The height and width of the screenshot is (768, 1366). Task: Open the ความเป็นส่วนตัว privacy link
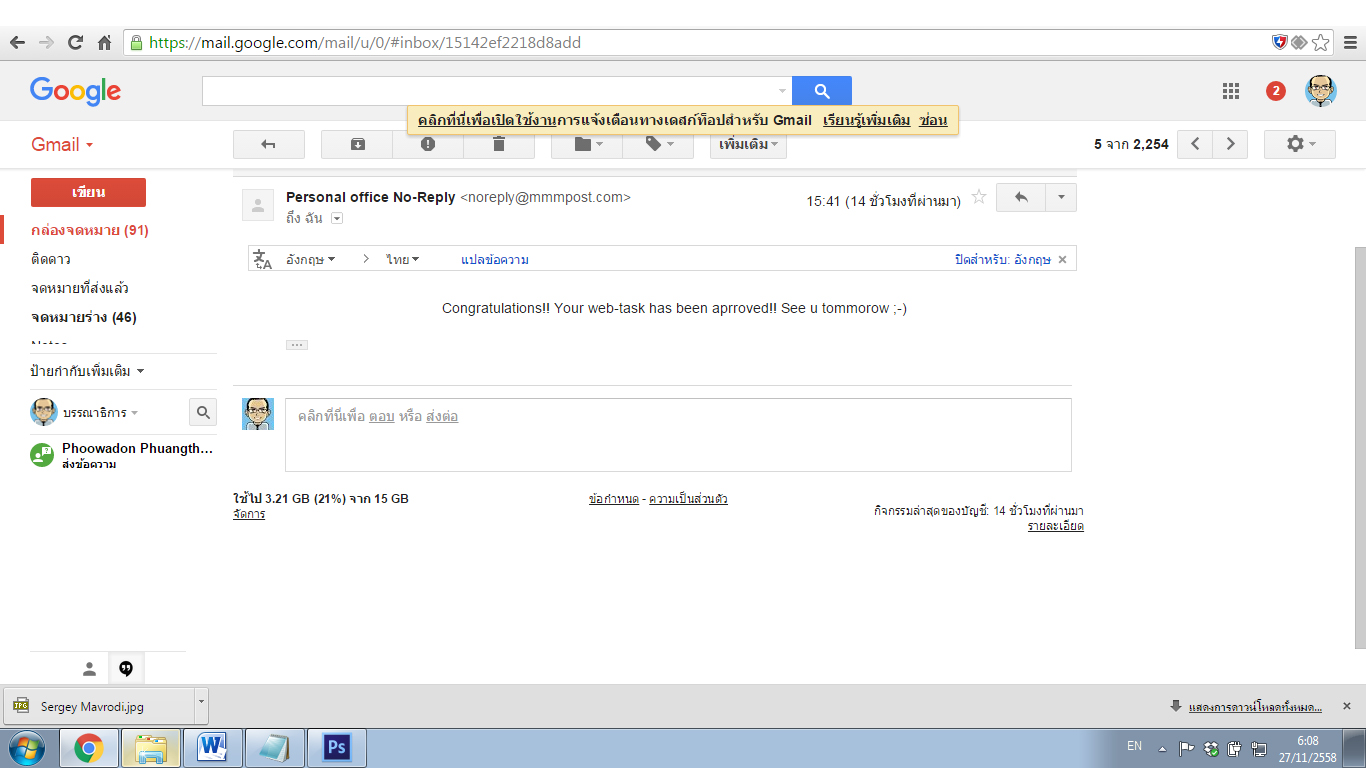click(688, 499)
